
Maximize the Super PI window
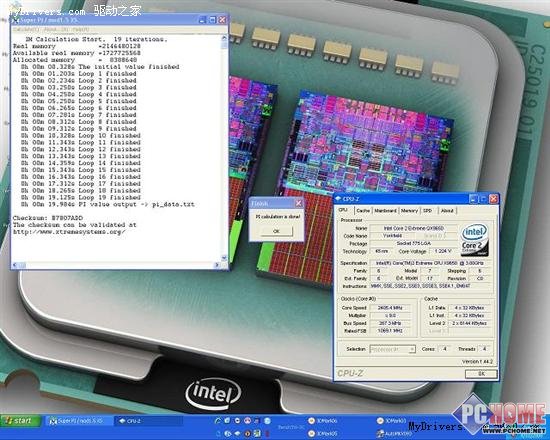[212, 20]
